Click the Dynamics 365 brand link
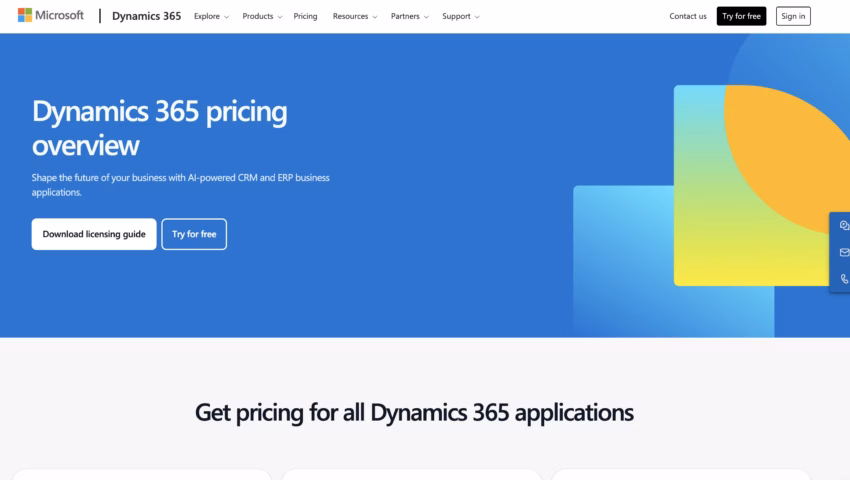Image resolution: width=850 pixels, height=480 pixels. (146, 16)
